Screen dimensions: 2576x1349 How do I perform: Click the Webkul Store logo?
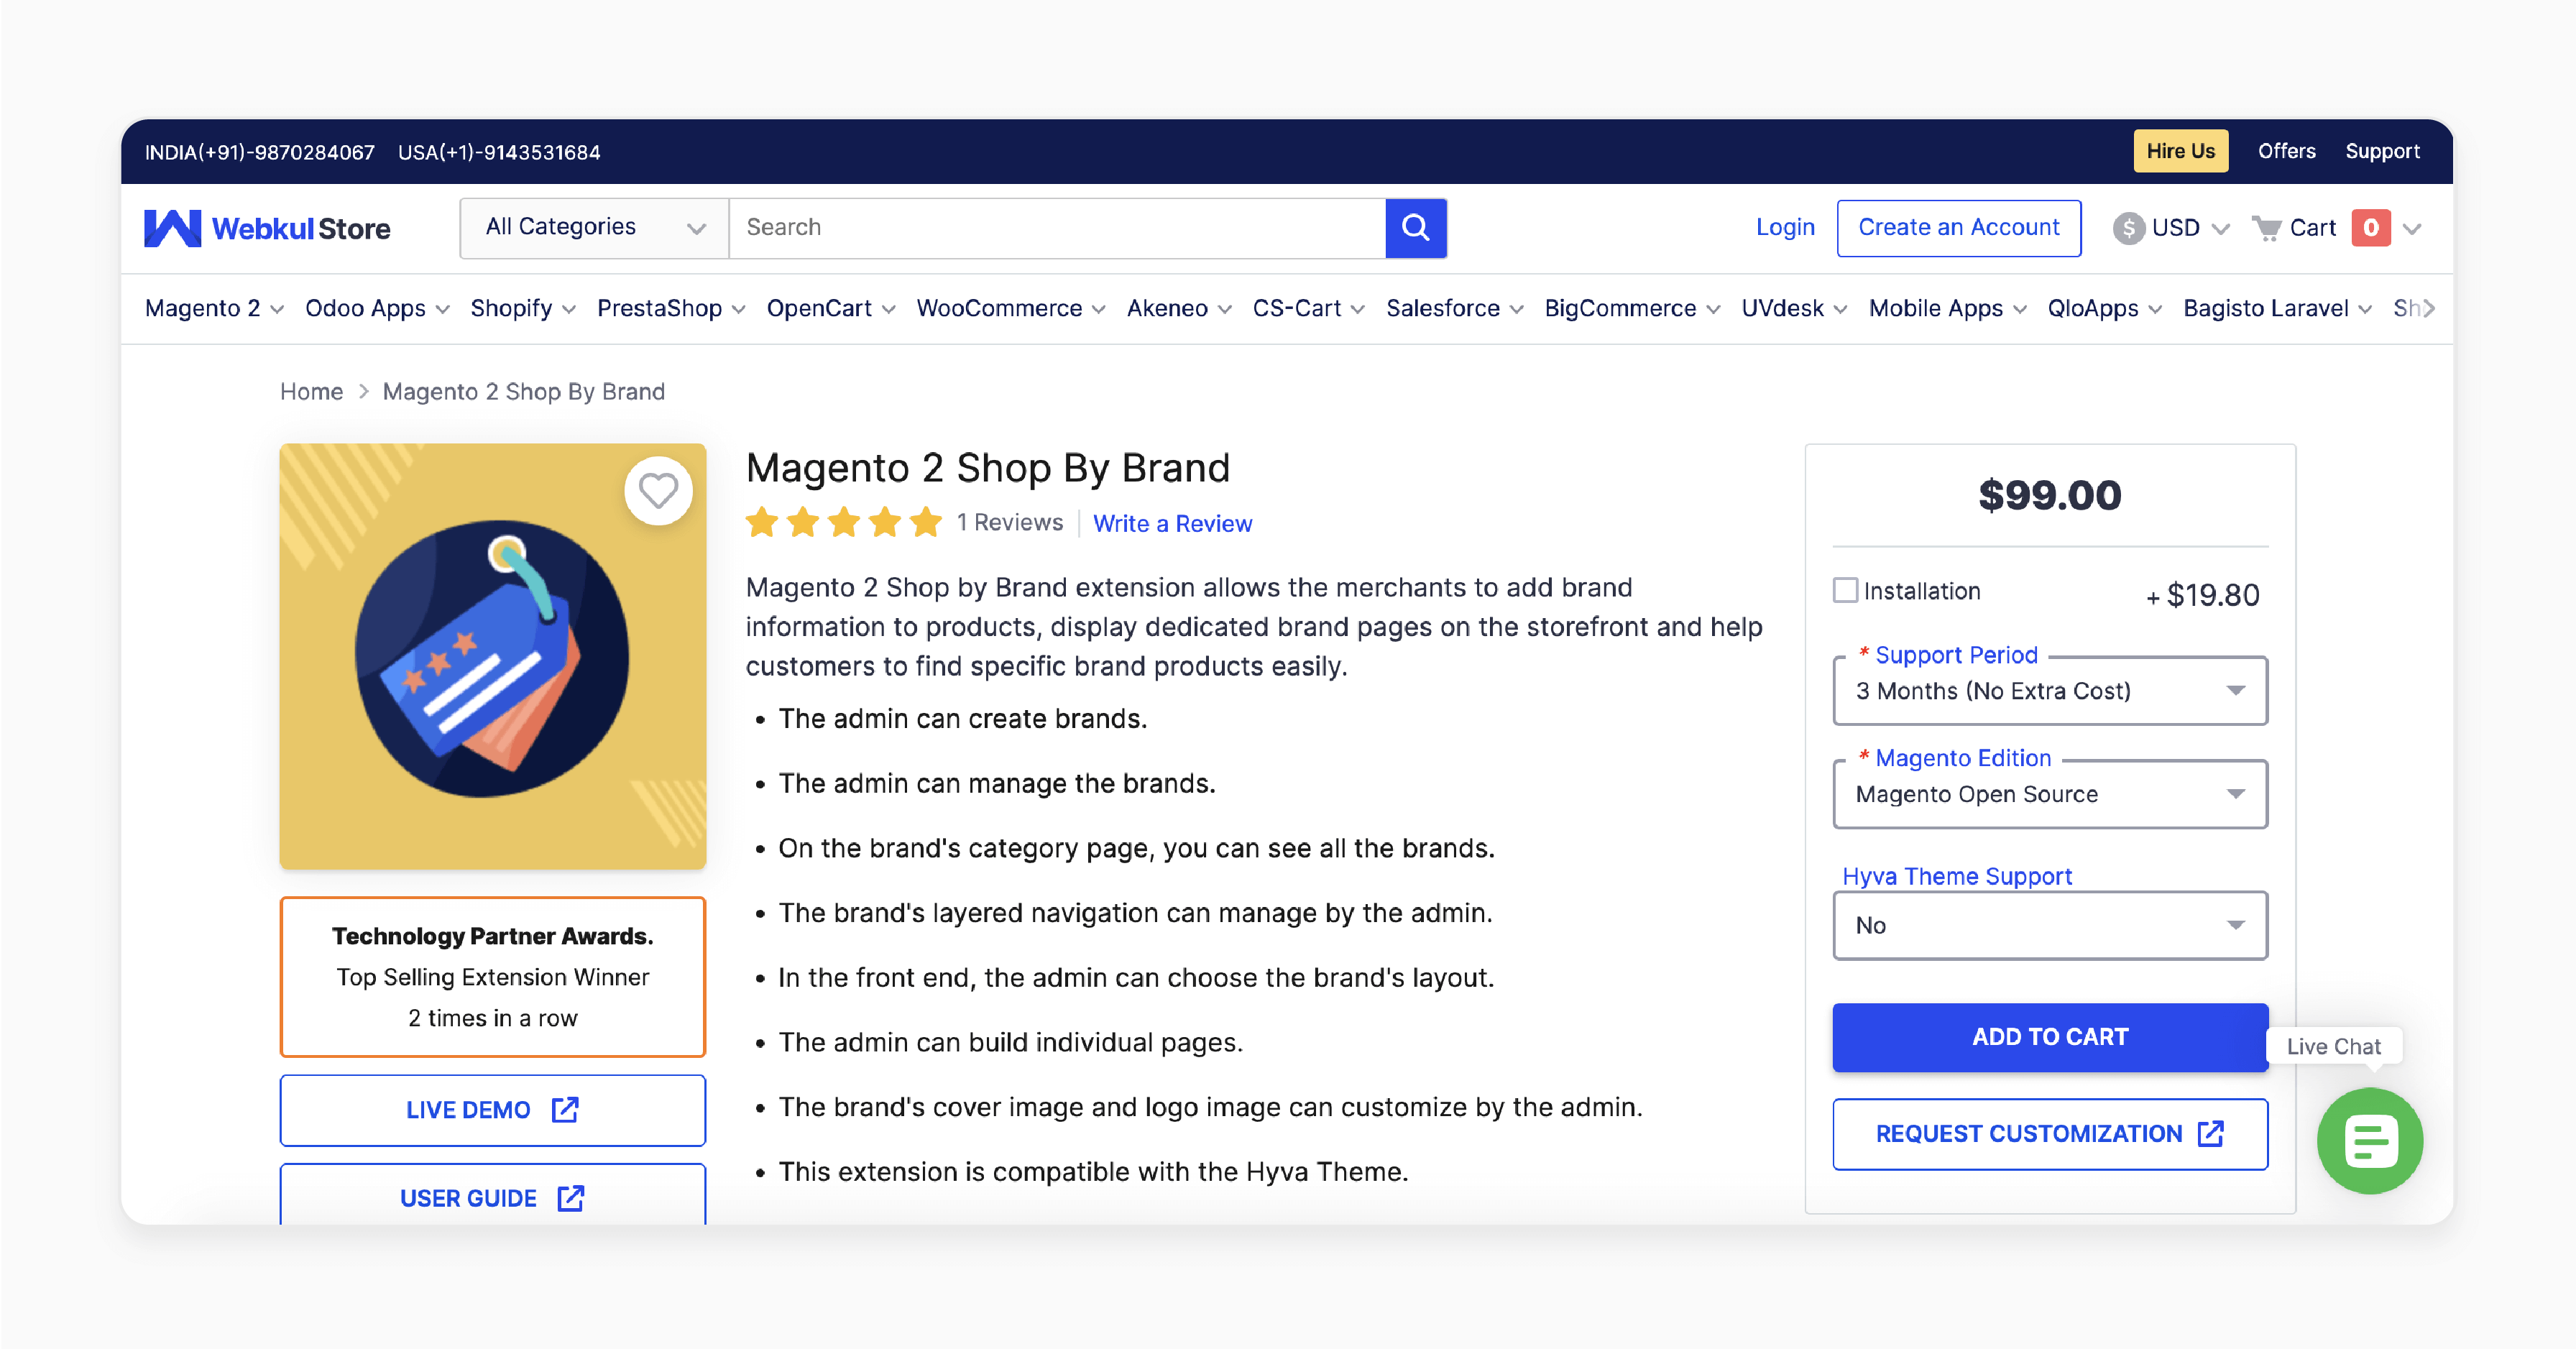[267, 228]
